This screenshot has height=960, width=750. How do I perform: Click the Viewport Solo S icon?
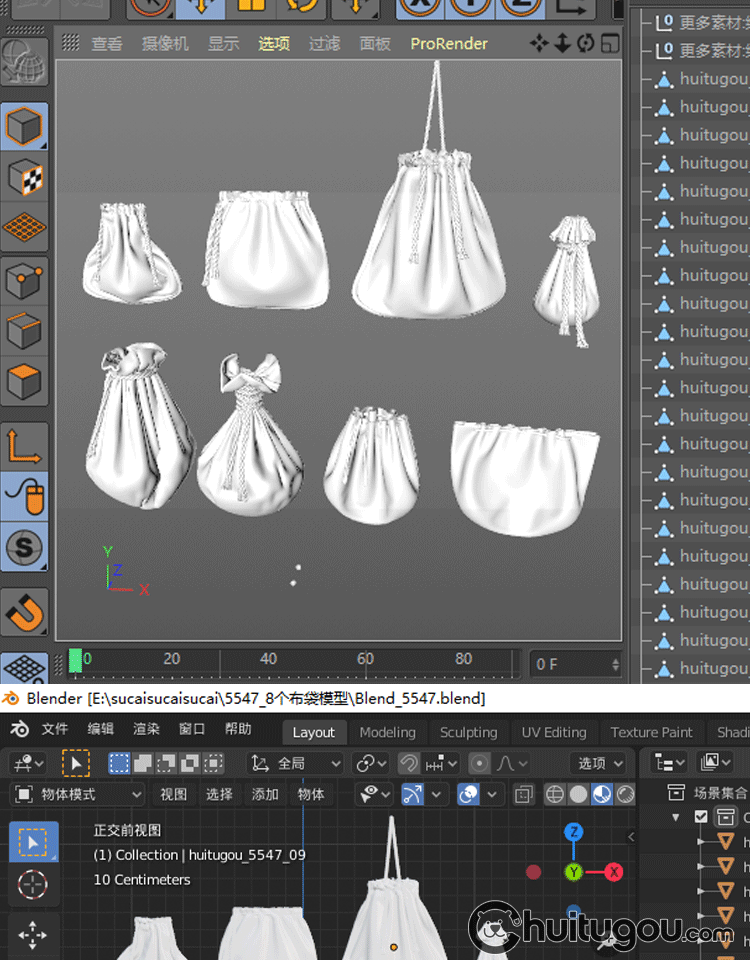24,547
